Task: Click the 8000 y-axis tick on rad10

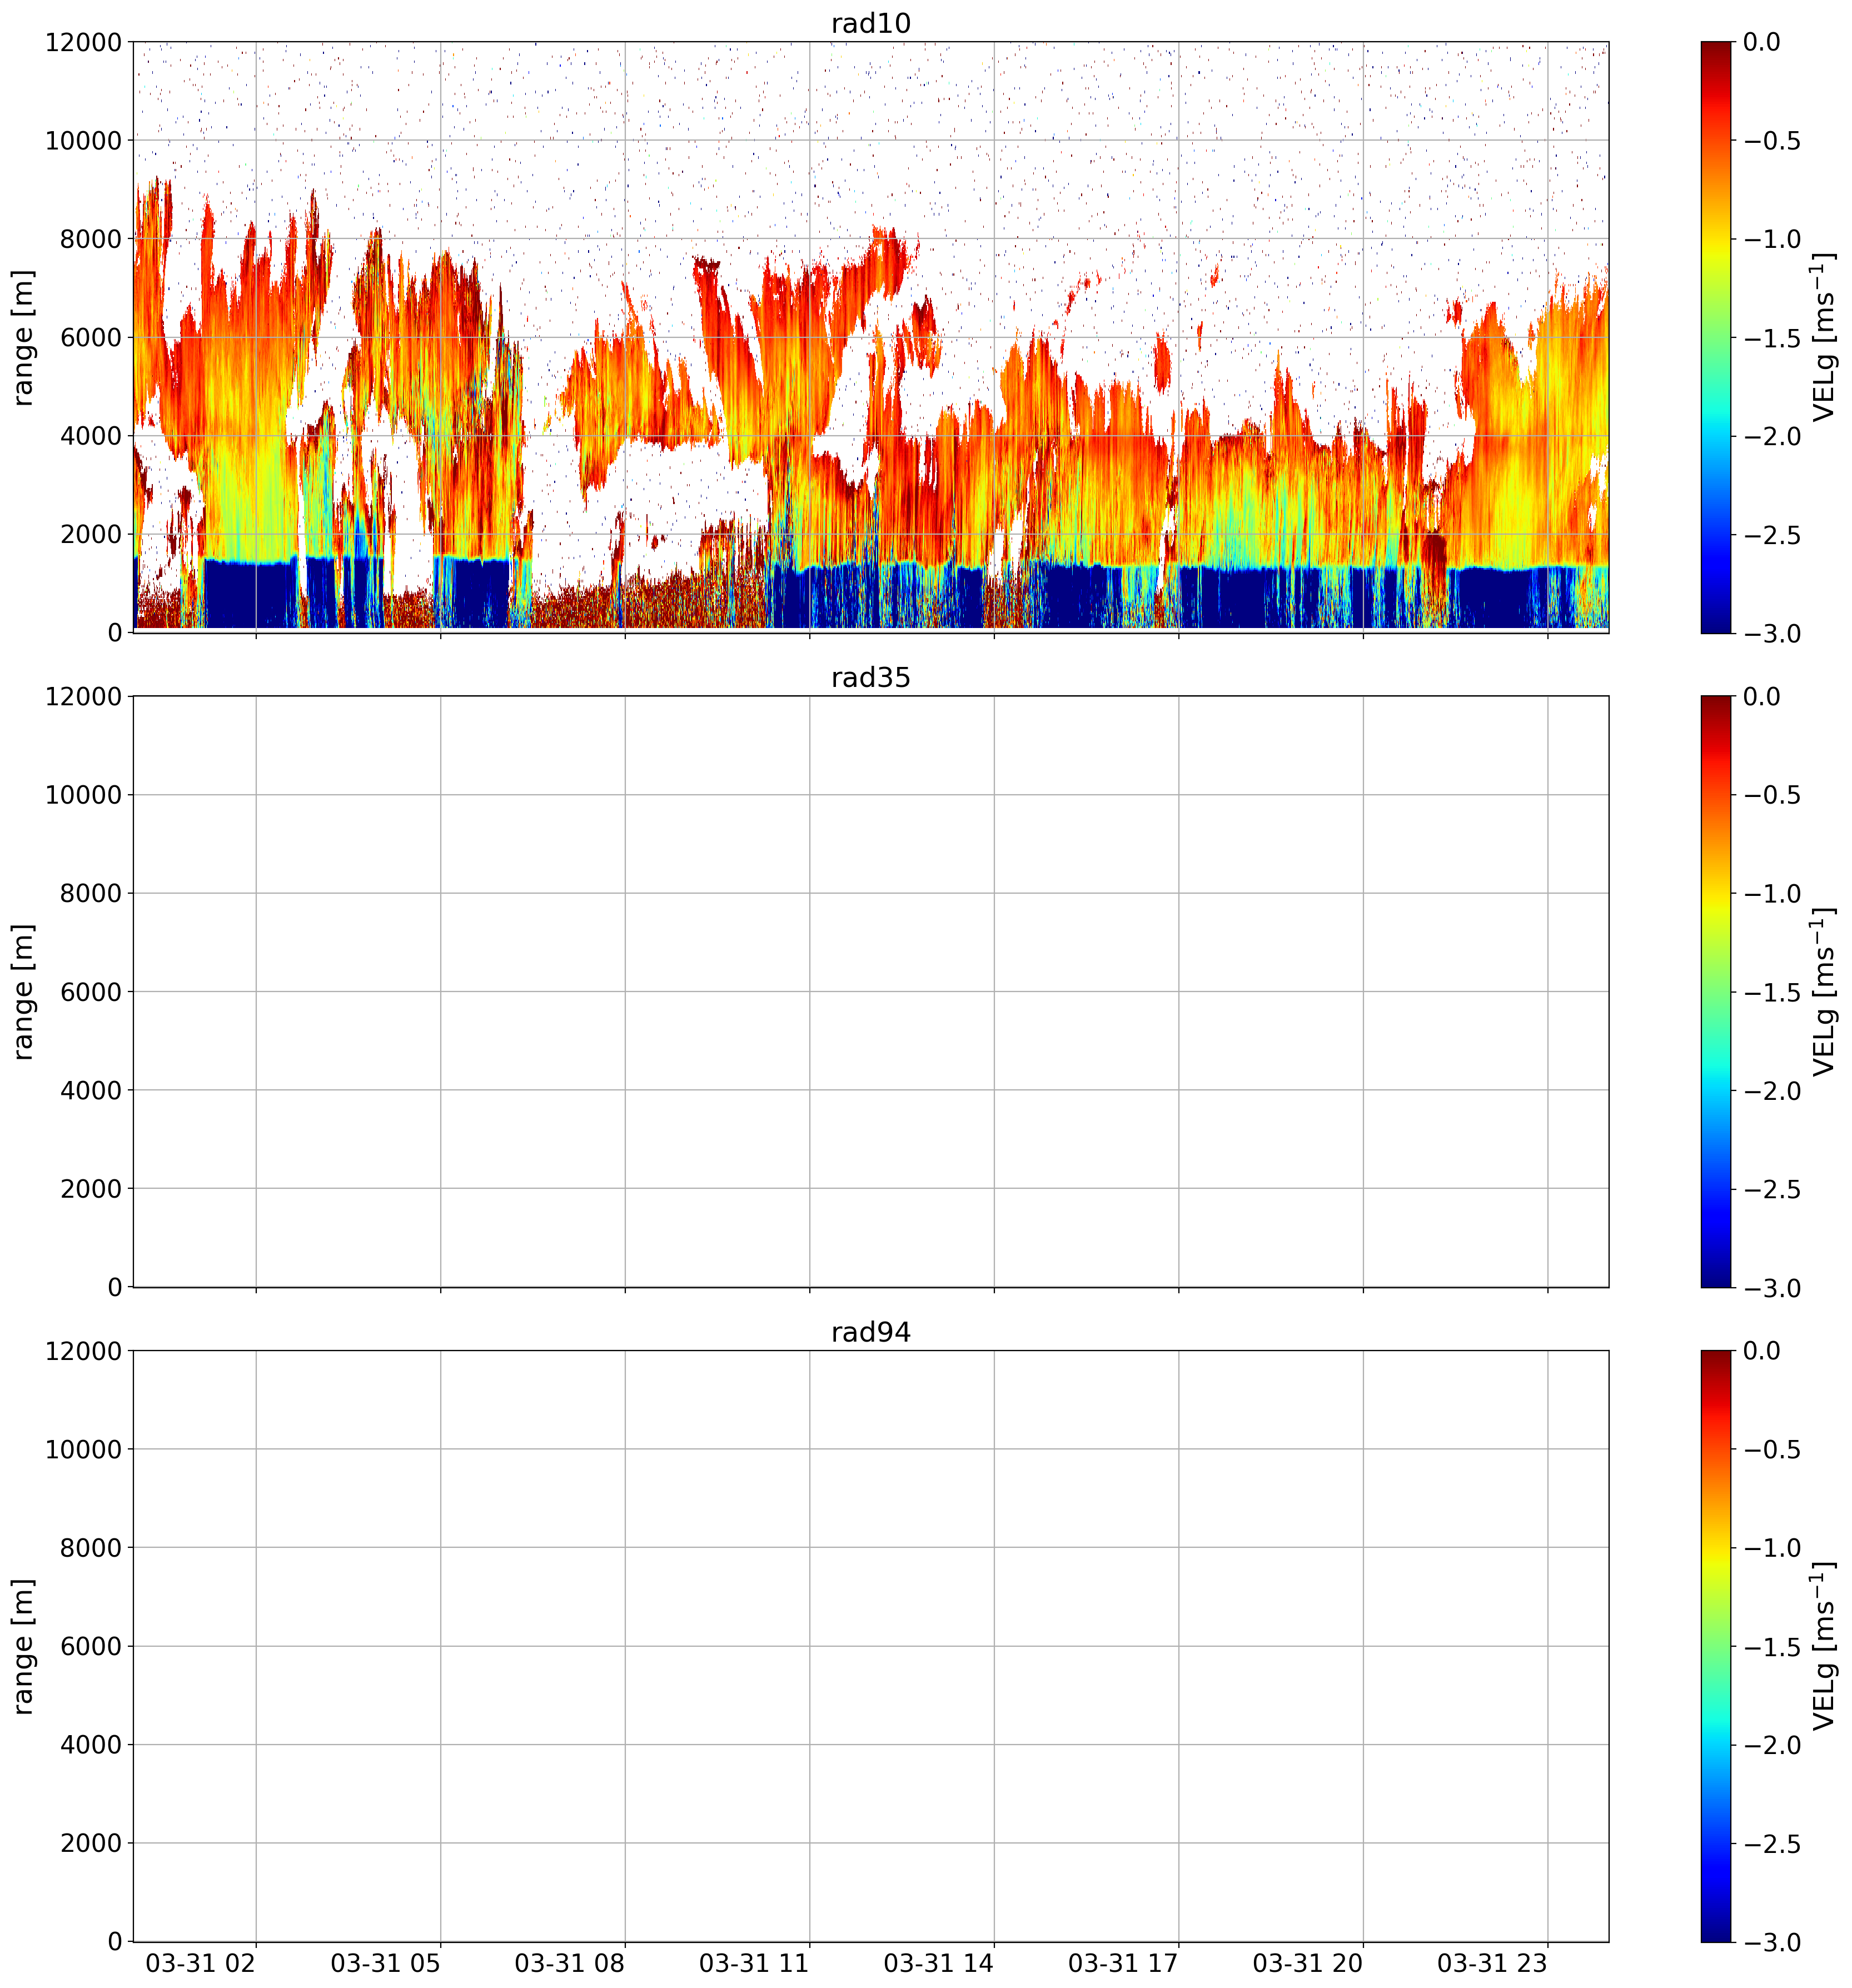Action: (90, 239)
